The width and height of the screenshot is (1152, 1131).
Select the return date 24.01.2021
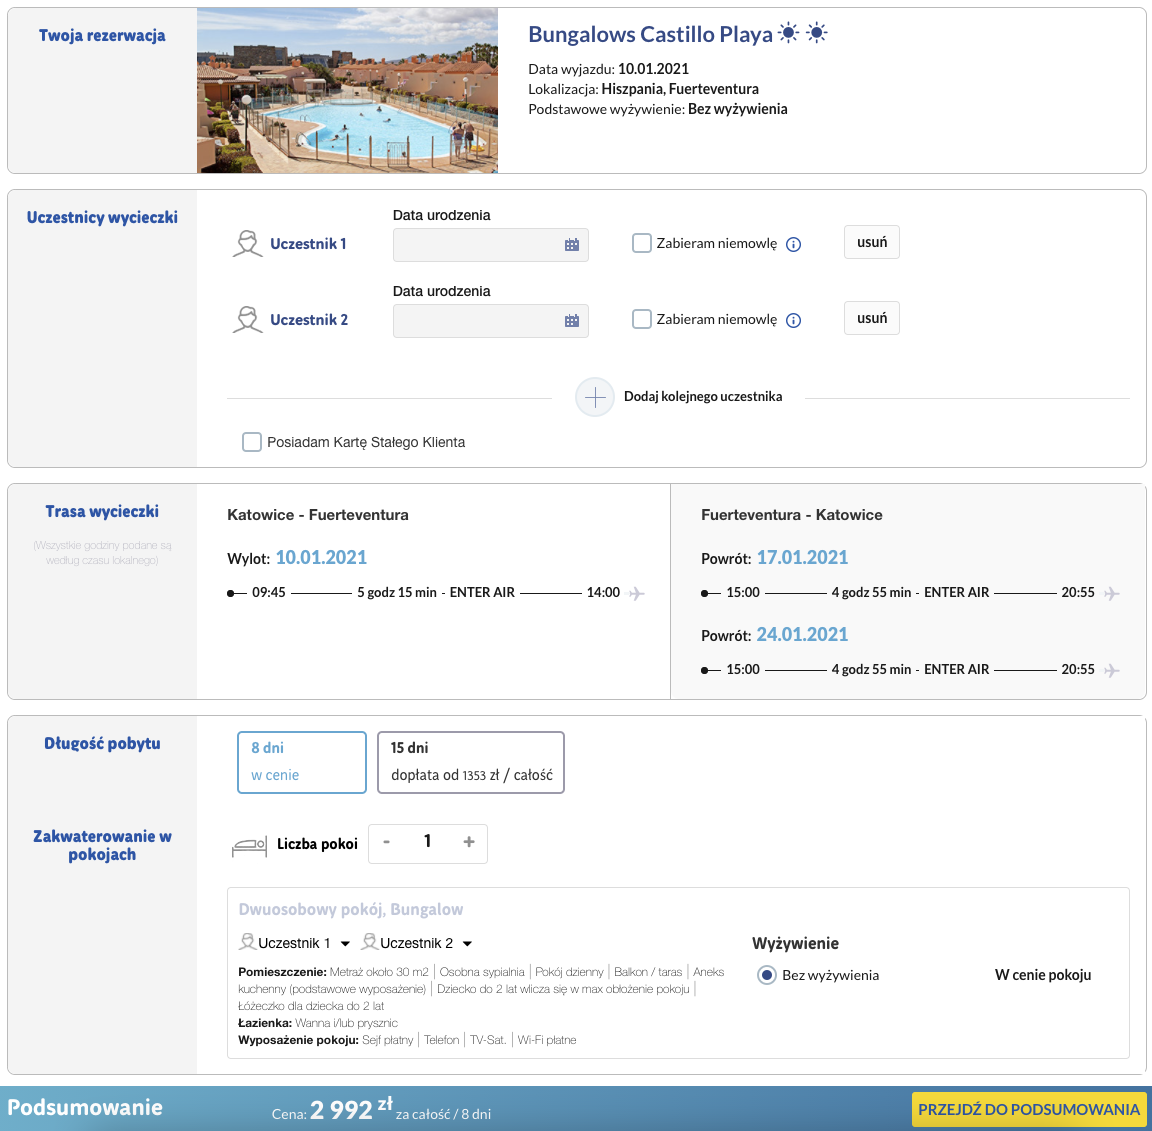(x=802, y=635)
